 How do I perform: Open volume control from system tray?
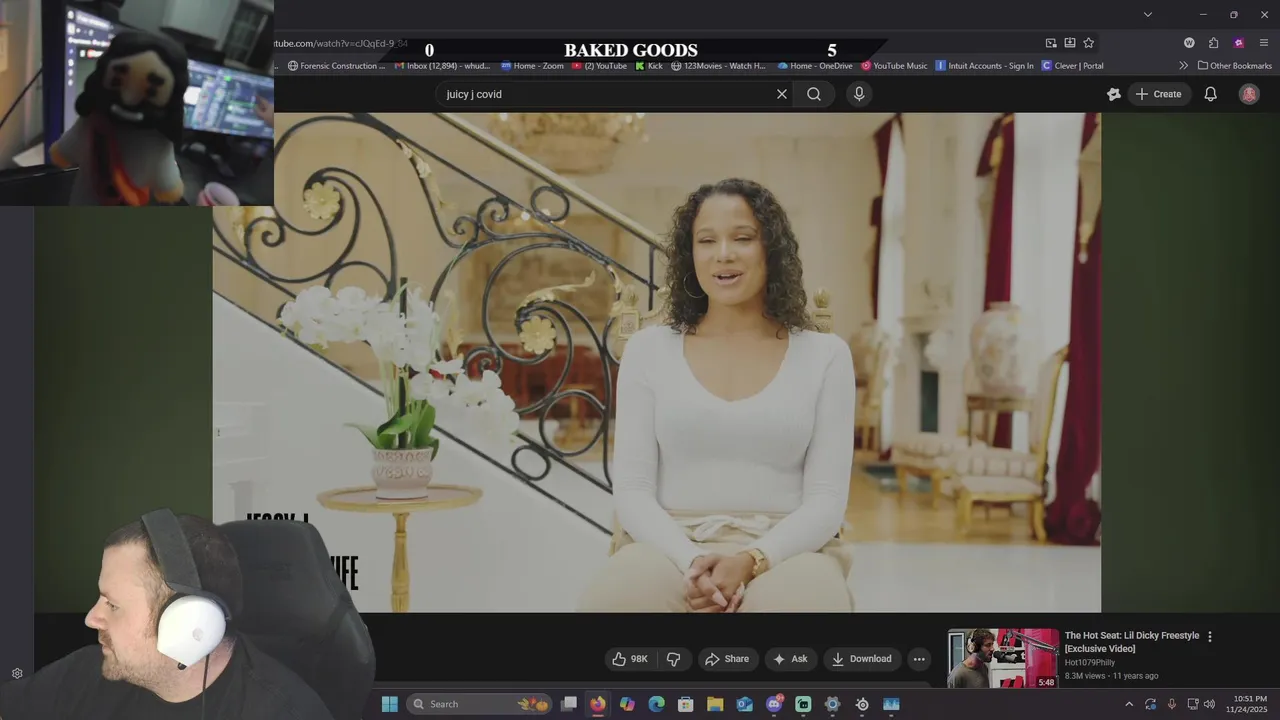(1209, 704)
